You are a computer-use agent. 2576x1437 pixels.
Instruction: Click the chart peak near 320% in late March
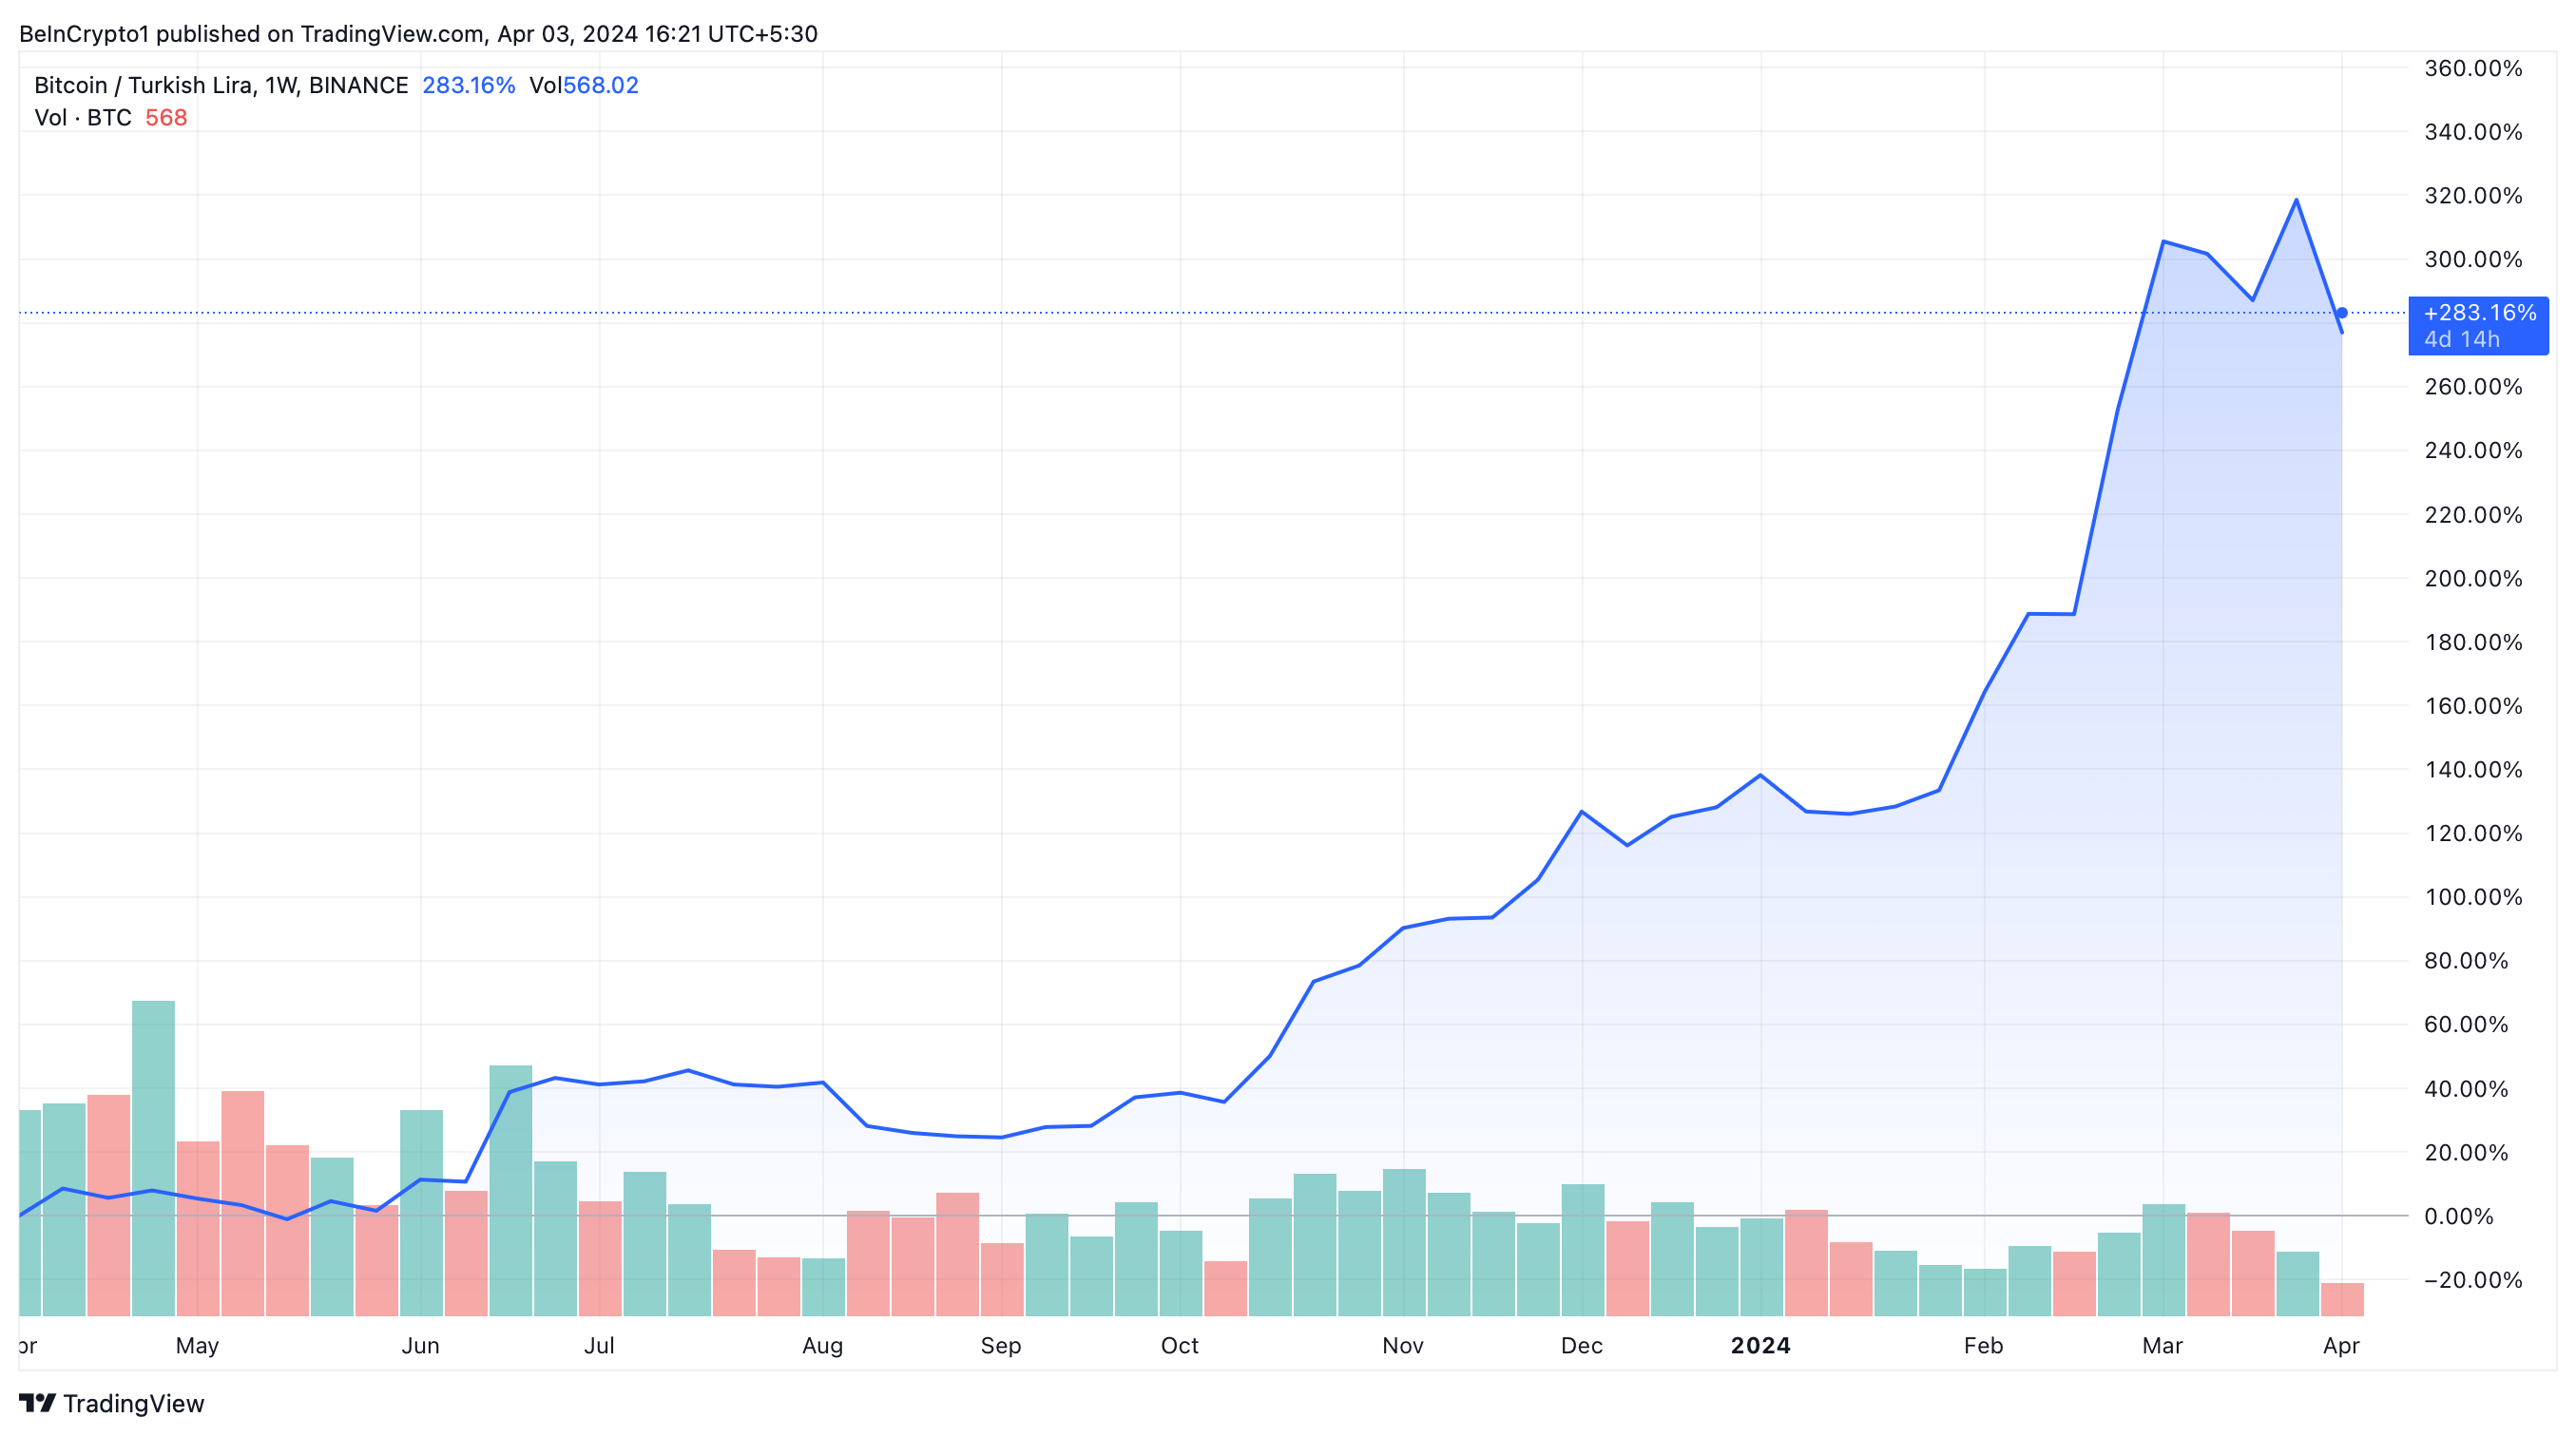pos(2296,200)
